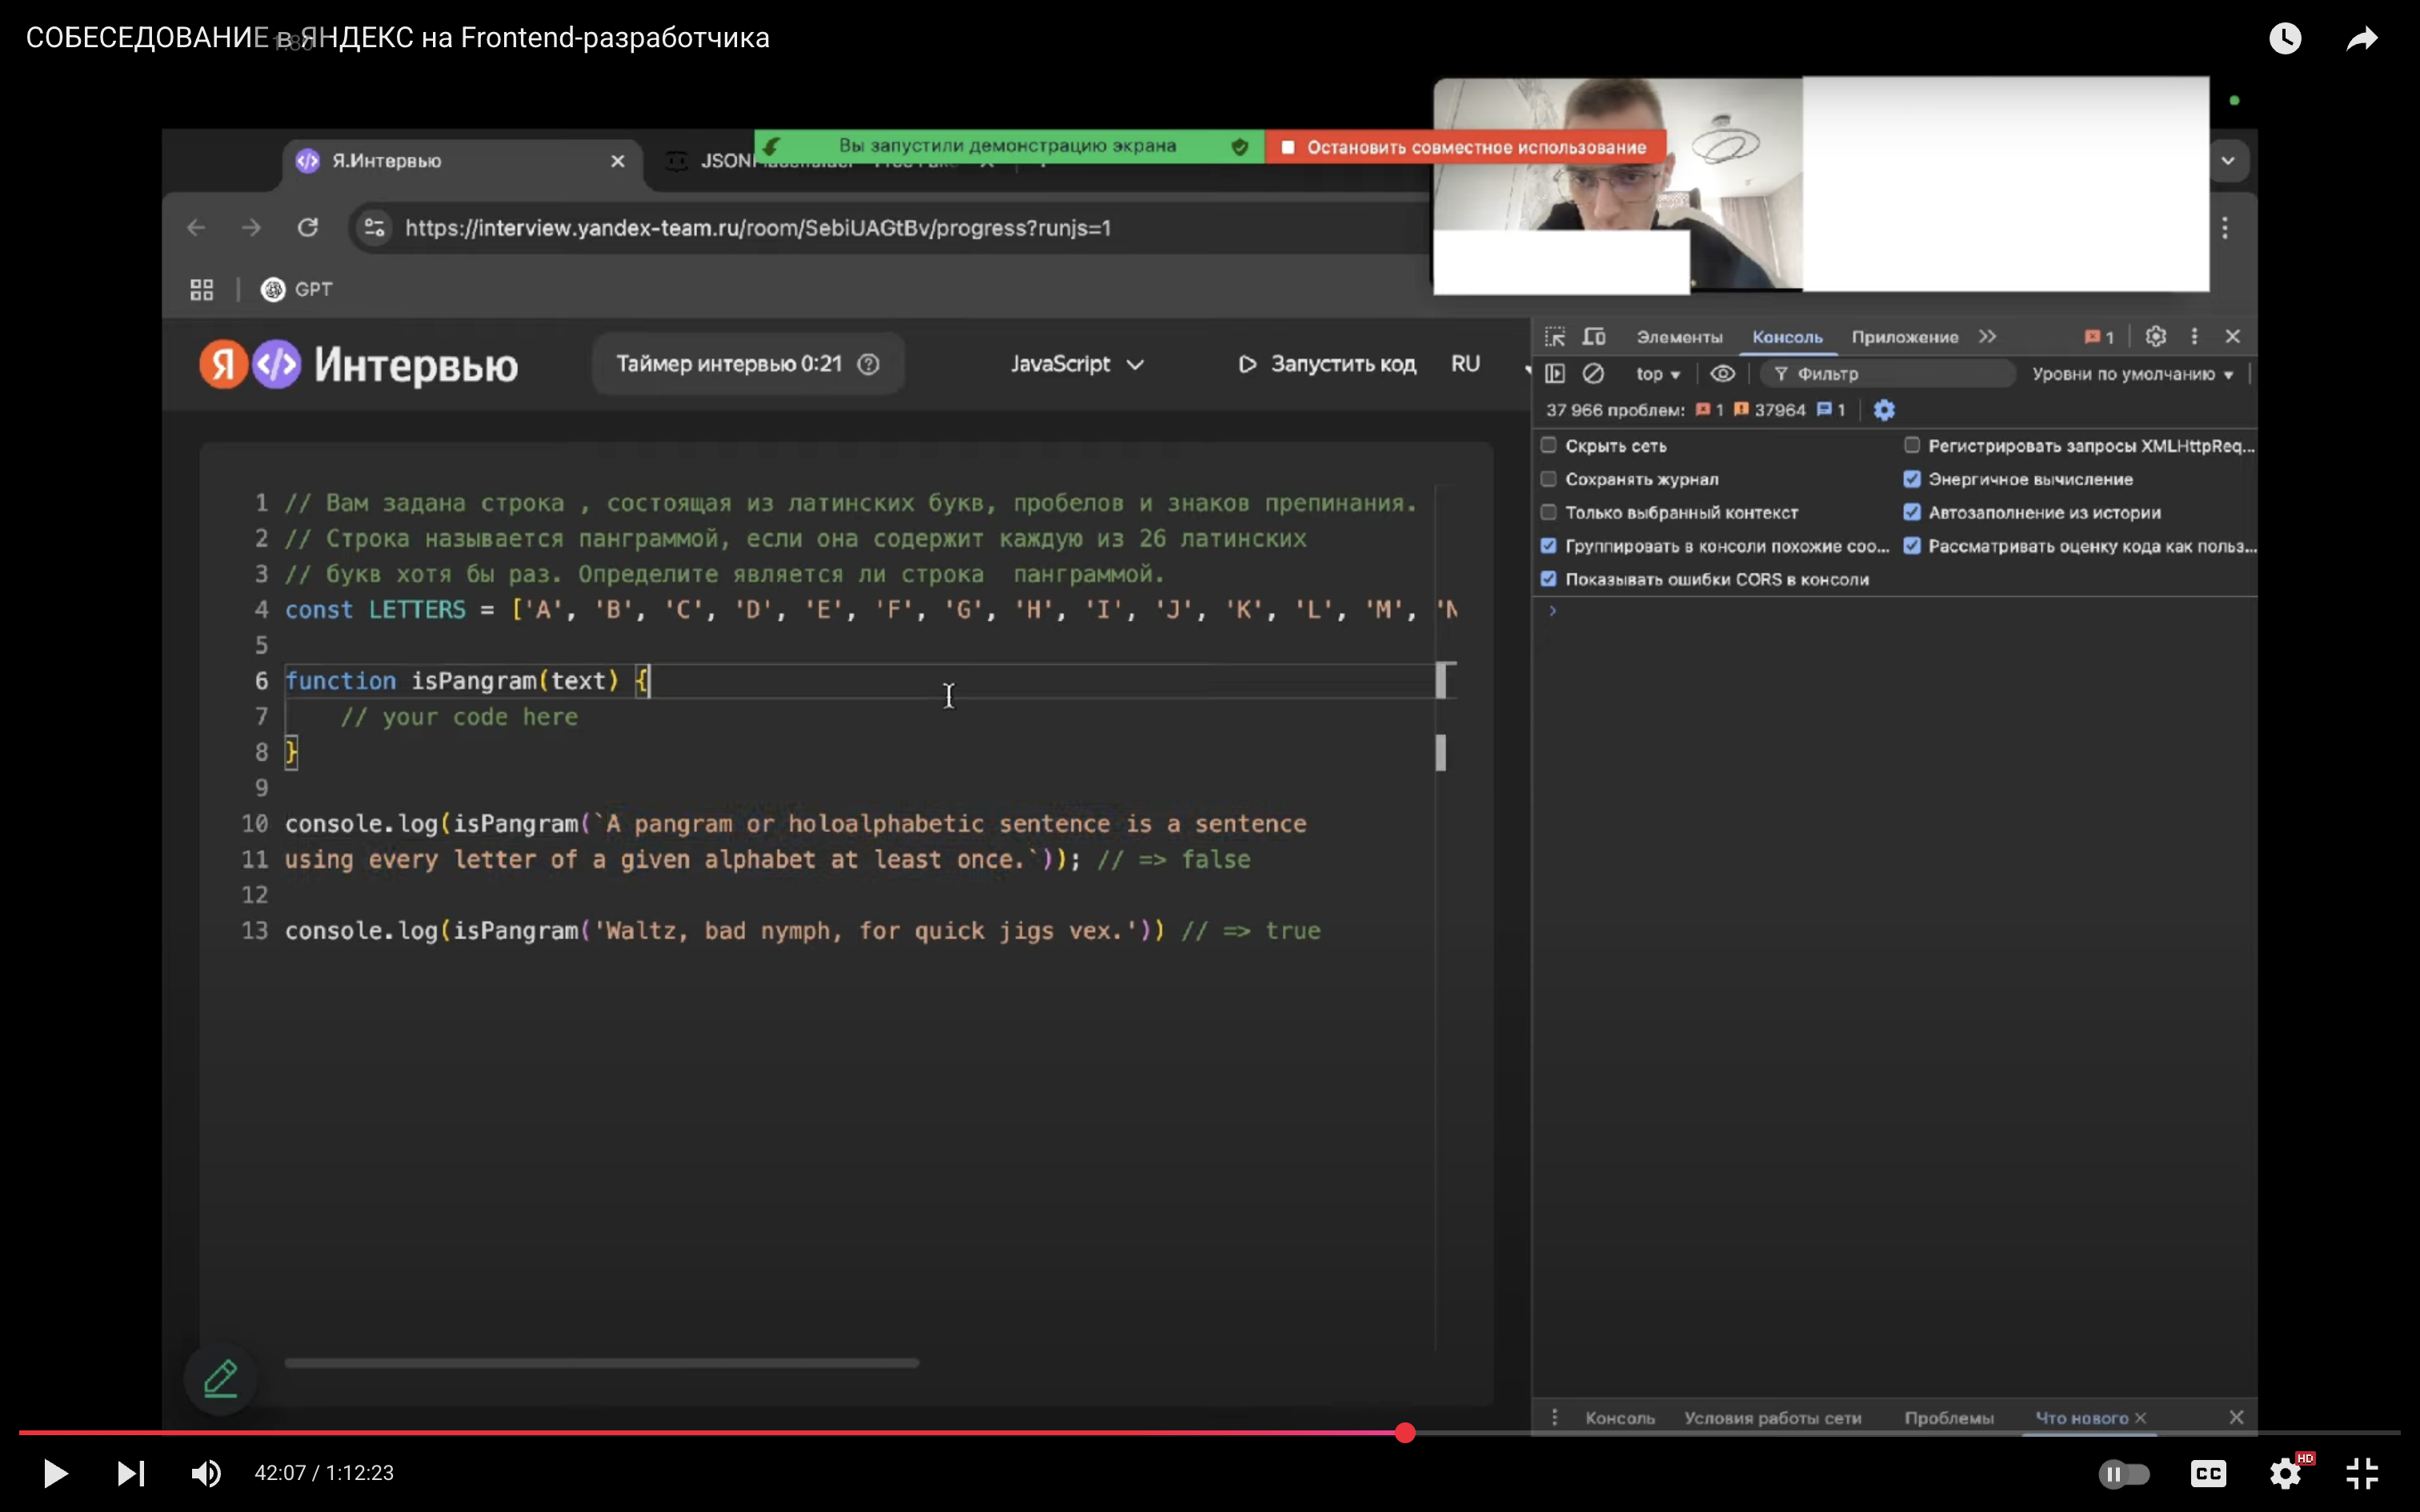Seek using the red progress bar handle
Viewport: 2420px width, 1512px height.
coord(1405,1432)
